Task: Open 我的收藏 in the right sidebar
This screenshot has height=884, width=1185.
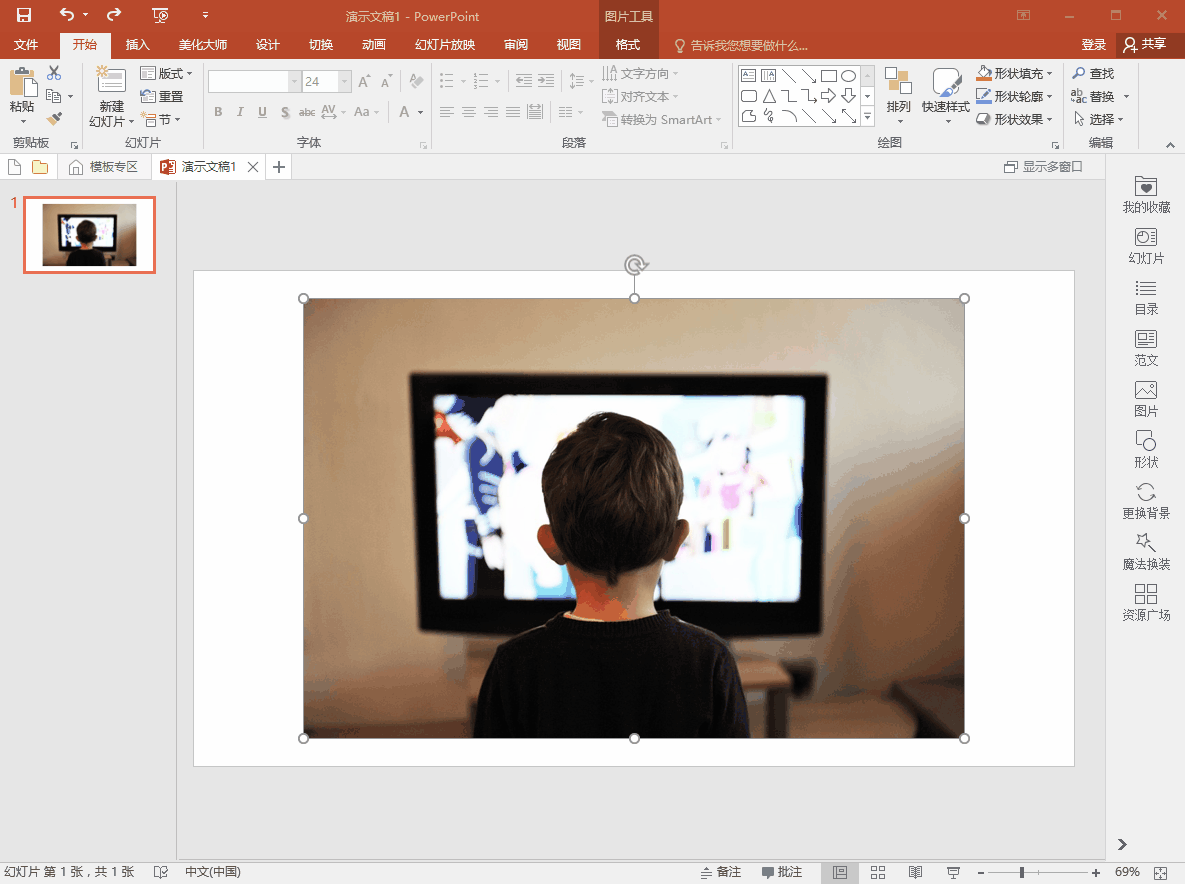Action: [x=1146, y=194]
